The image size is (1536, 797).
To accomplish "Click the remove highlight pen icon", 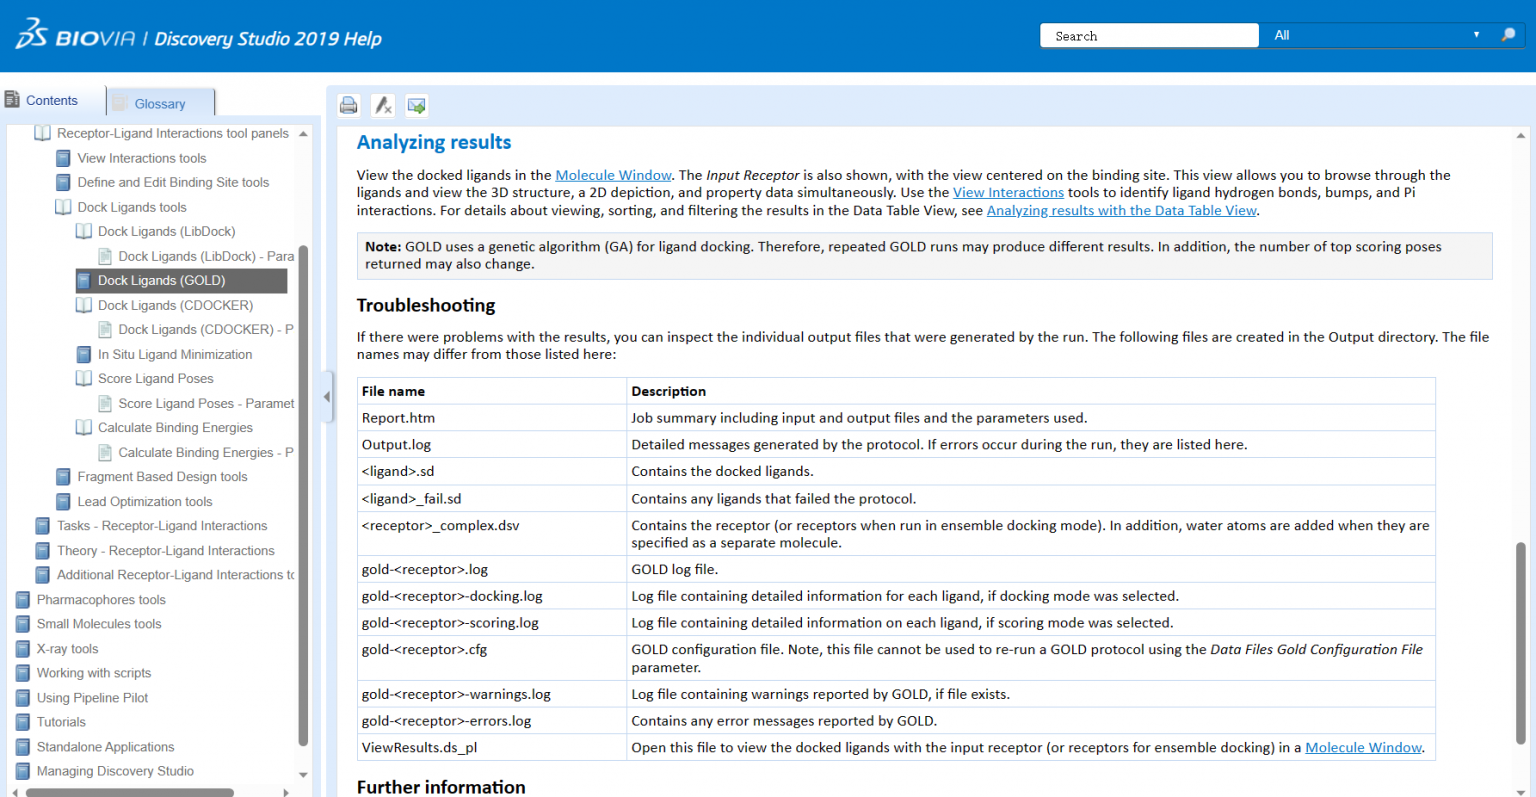I will (x=383, y=105).
